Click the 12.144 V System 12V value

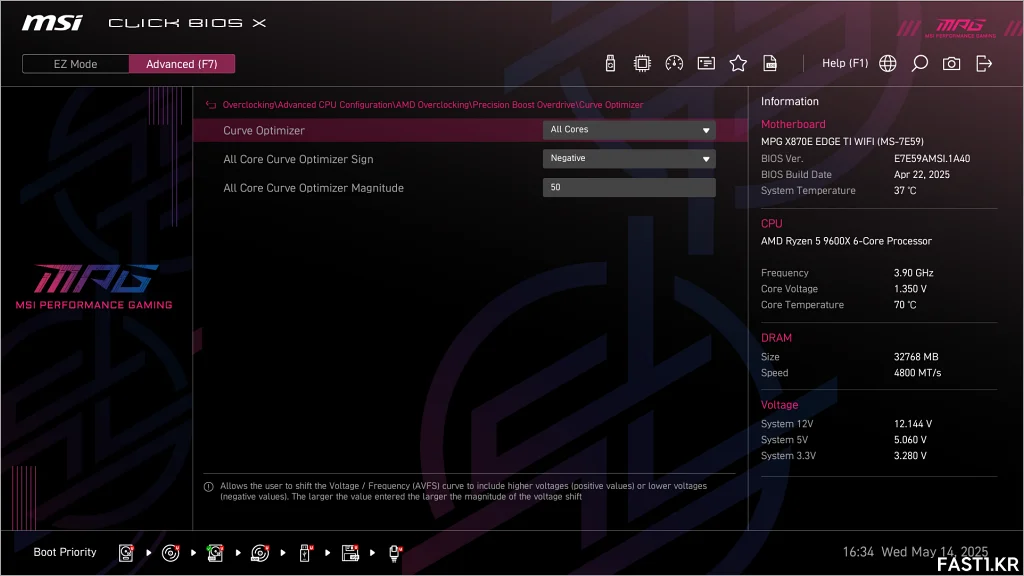912,424
